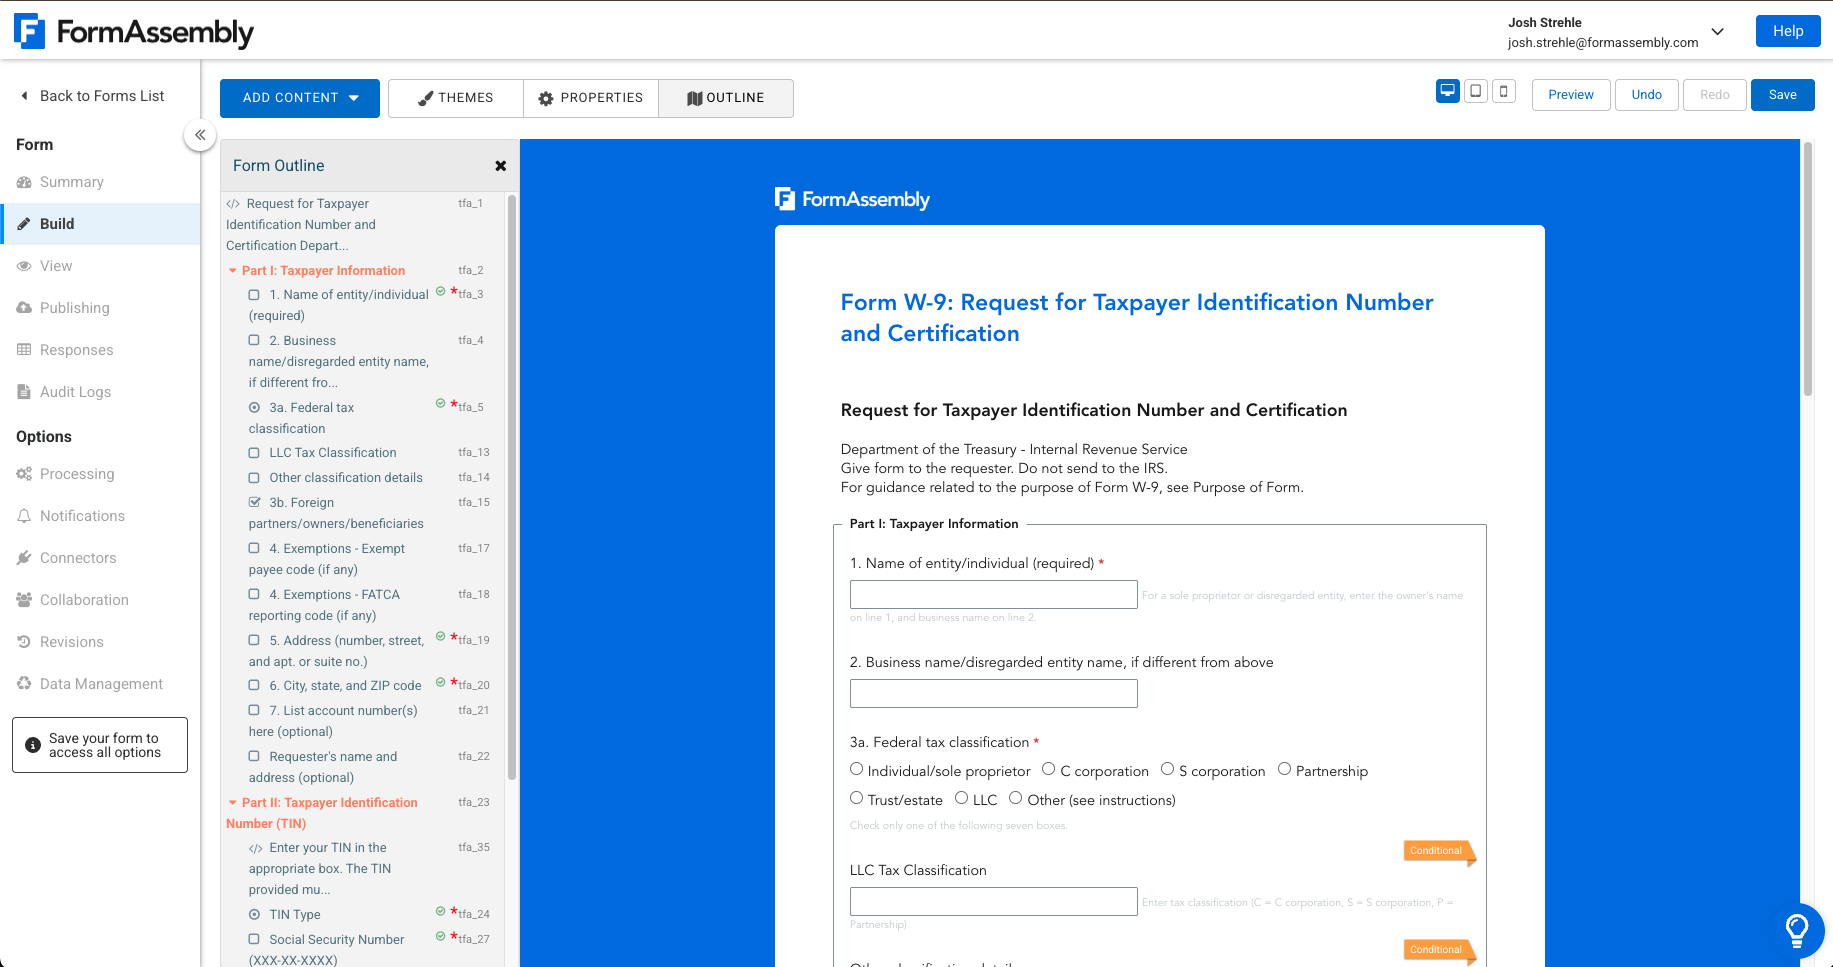Click the Undo button
The image size is (1833, 967).
1646,95
